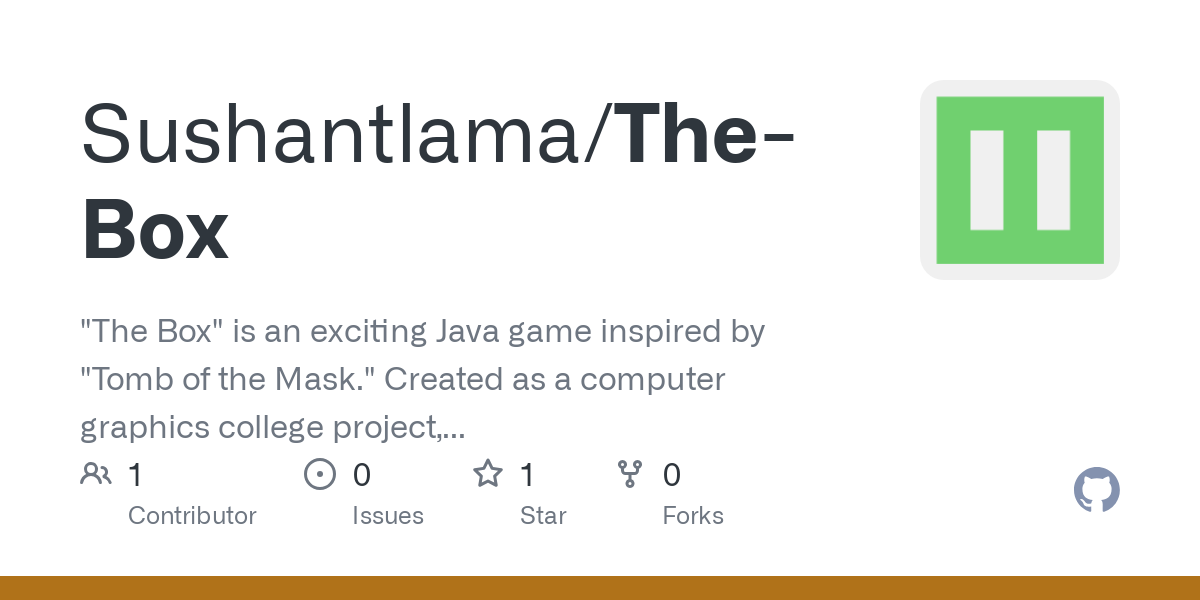This screenshot has height=600, width=1200.
Task: Click the fork branch icon
Action: 629,474
